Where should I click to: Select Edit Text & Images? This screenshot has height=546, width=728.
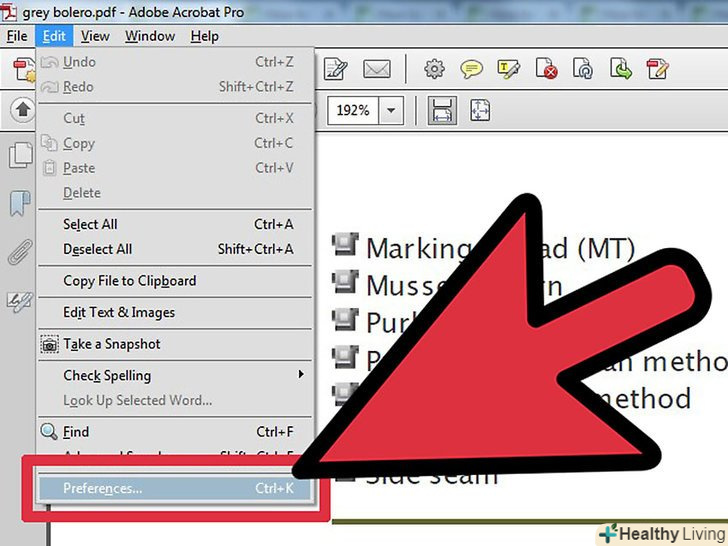coord(175,312)
